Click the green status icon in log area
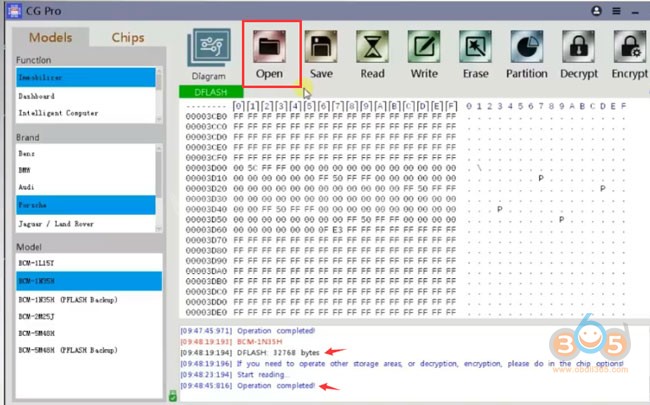Viewport: 650px width, 405px height. point(173,396)
